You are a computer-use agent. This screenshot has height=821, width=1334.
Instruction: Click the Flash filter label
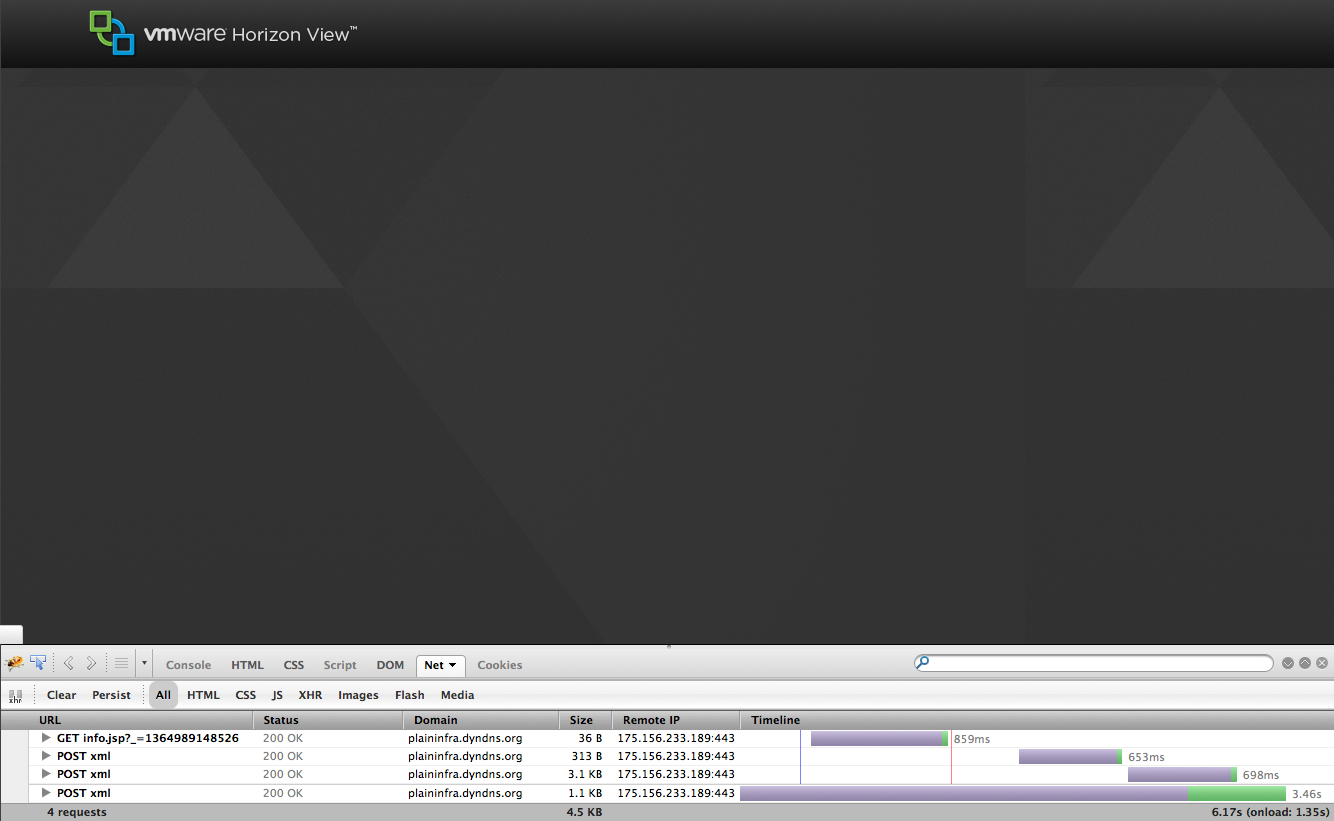point(409,694)
